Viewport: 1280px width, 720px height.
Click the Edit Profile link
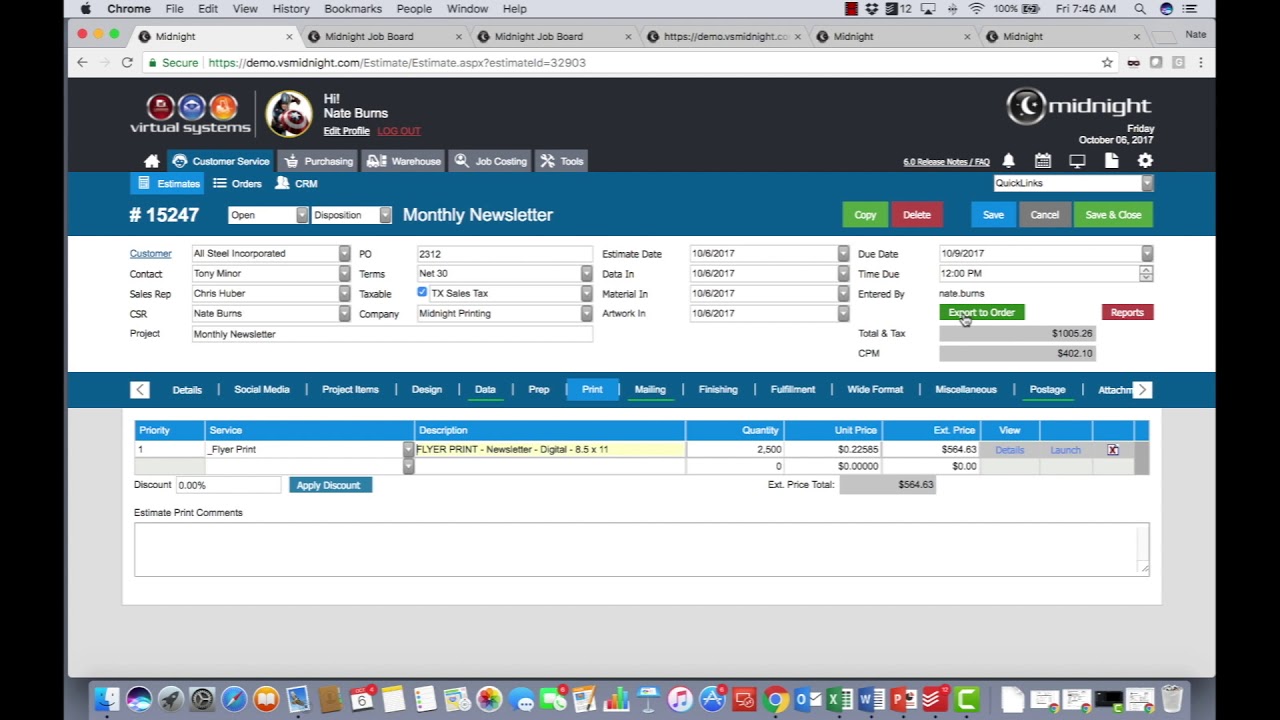(346, 131)
